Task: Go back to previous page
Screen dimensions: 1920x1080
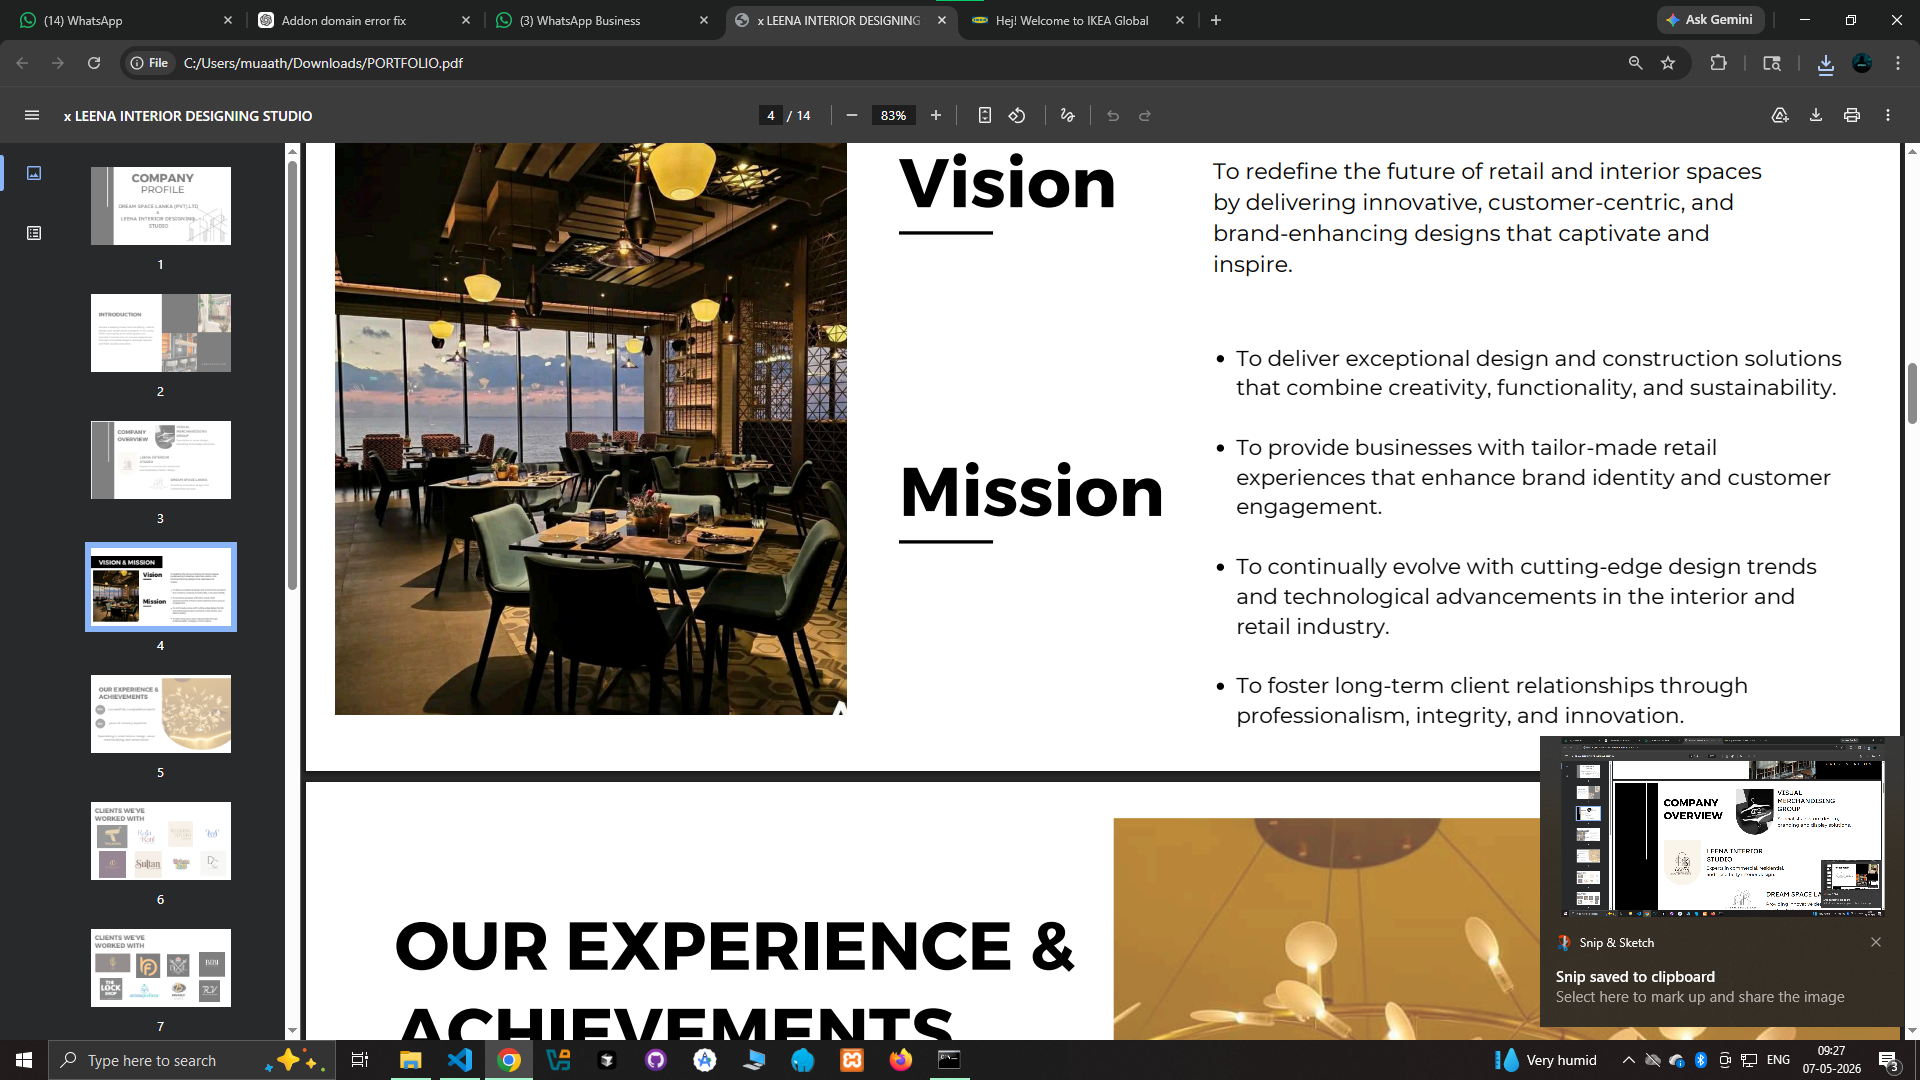Action: click(x=22, y=63)
